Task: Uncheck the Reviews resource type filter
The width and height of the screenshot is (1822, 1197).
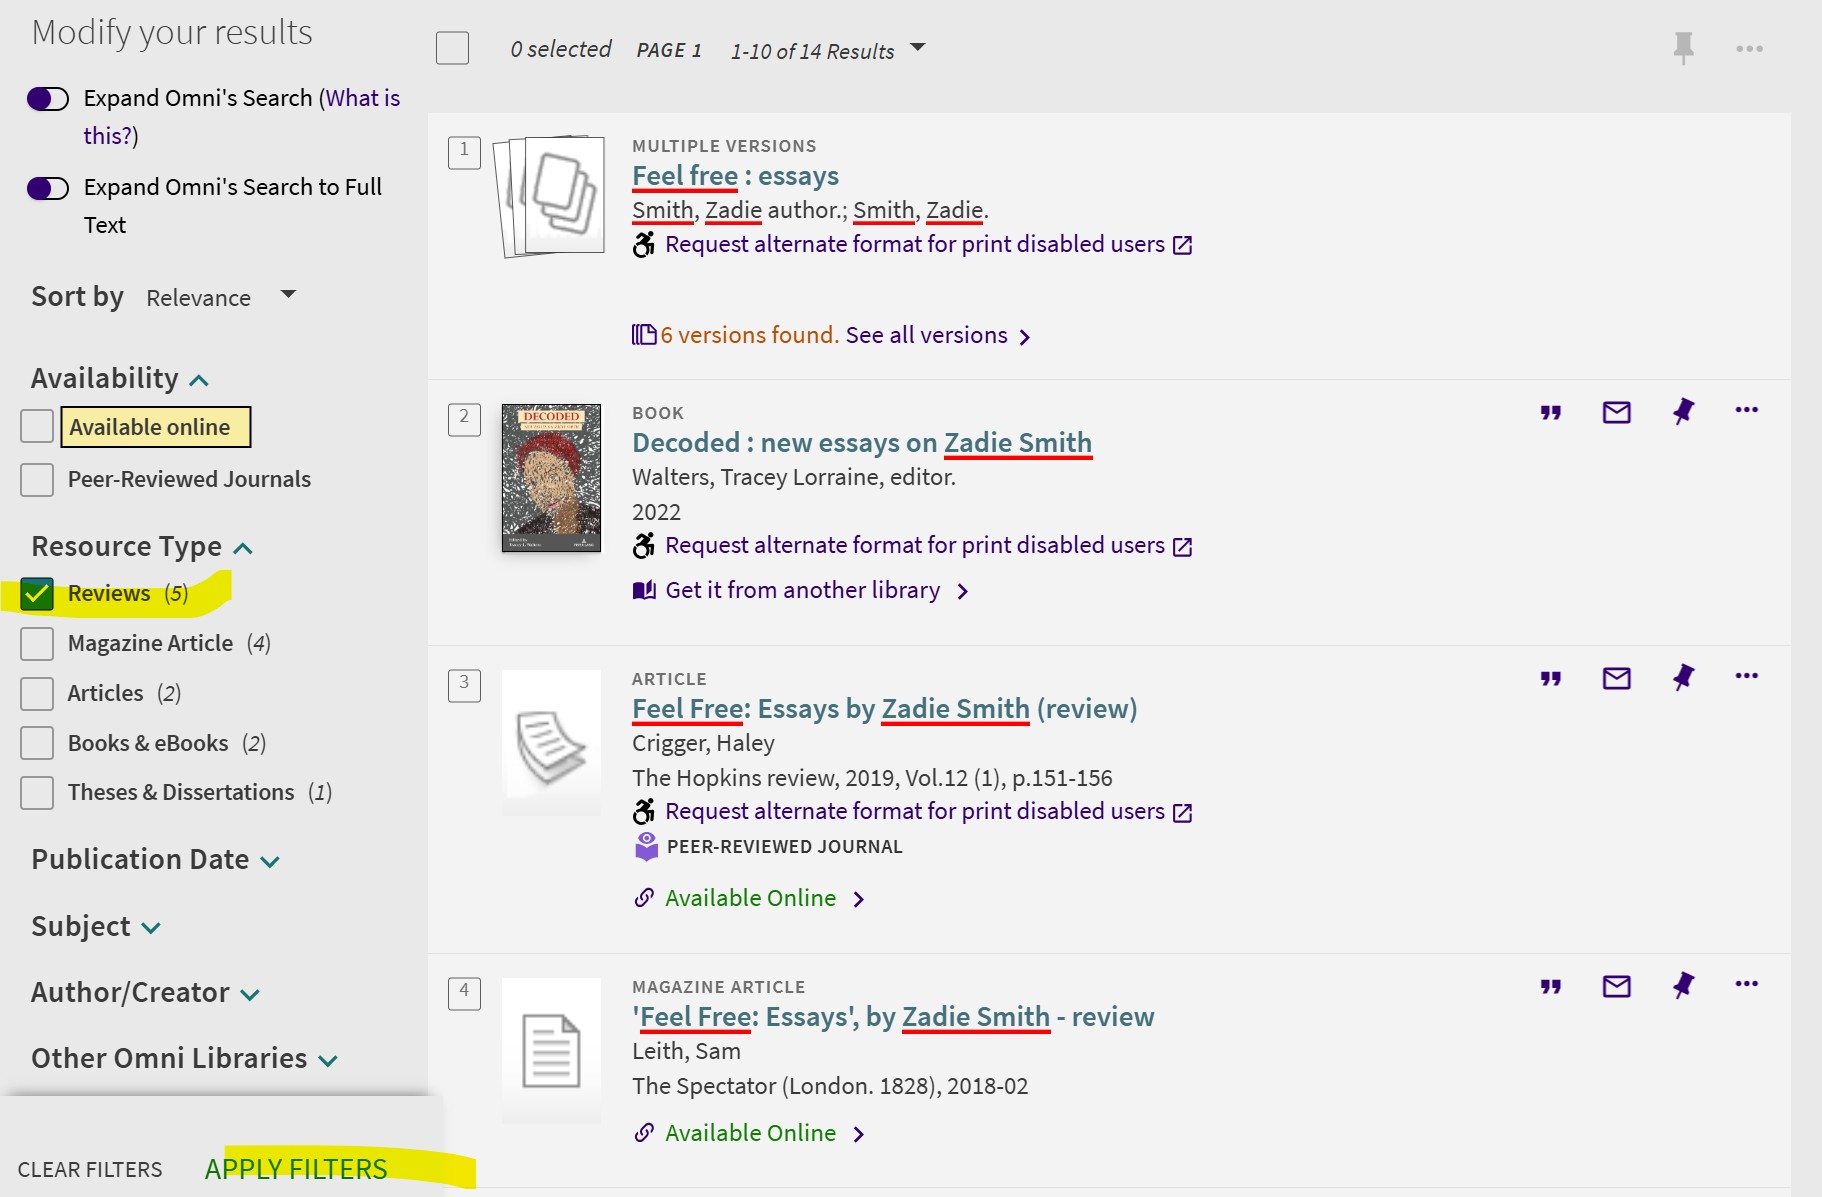Action: pyautogui.click(x=37, y=593)
